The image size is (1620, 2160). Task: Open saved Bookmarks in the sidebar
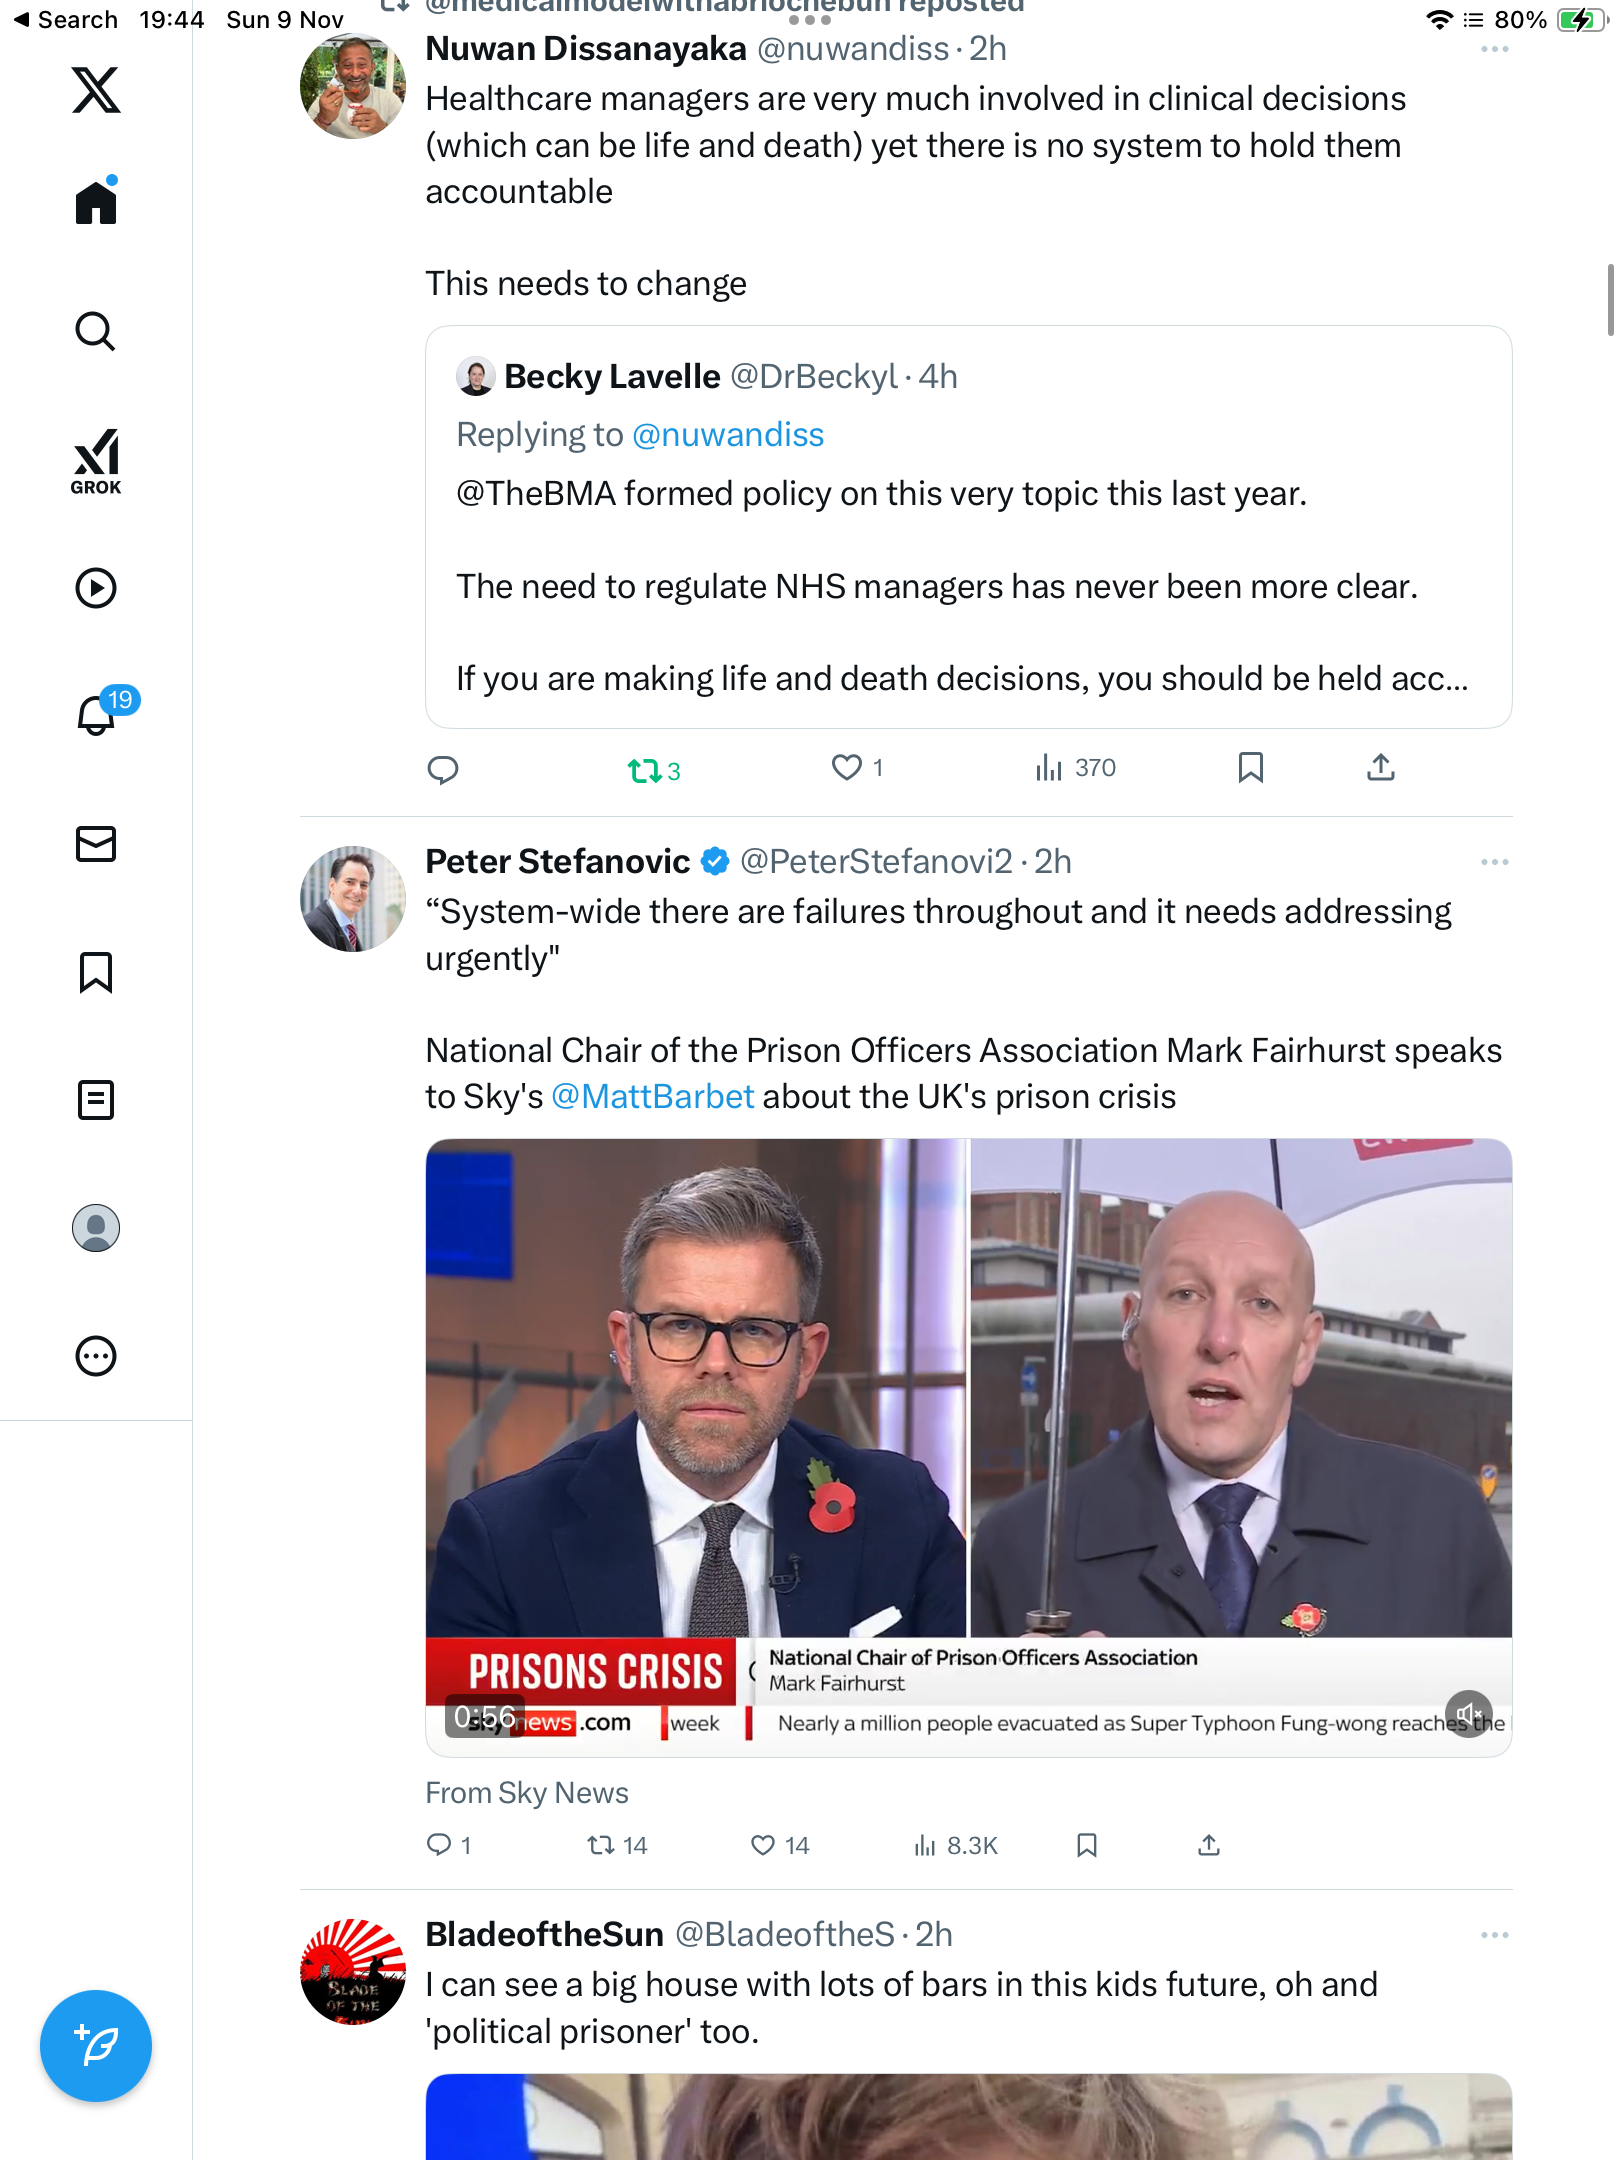click(x=96, y=972)
